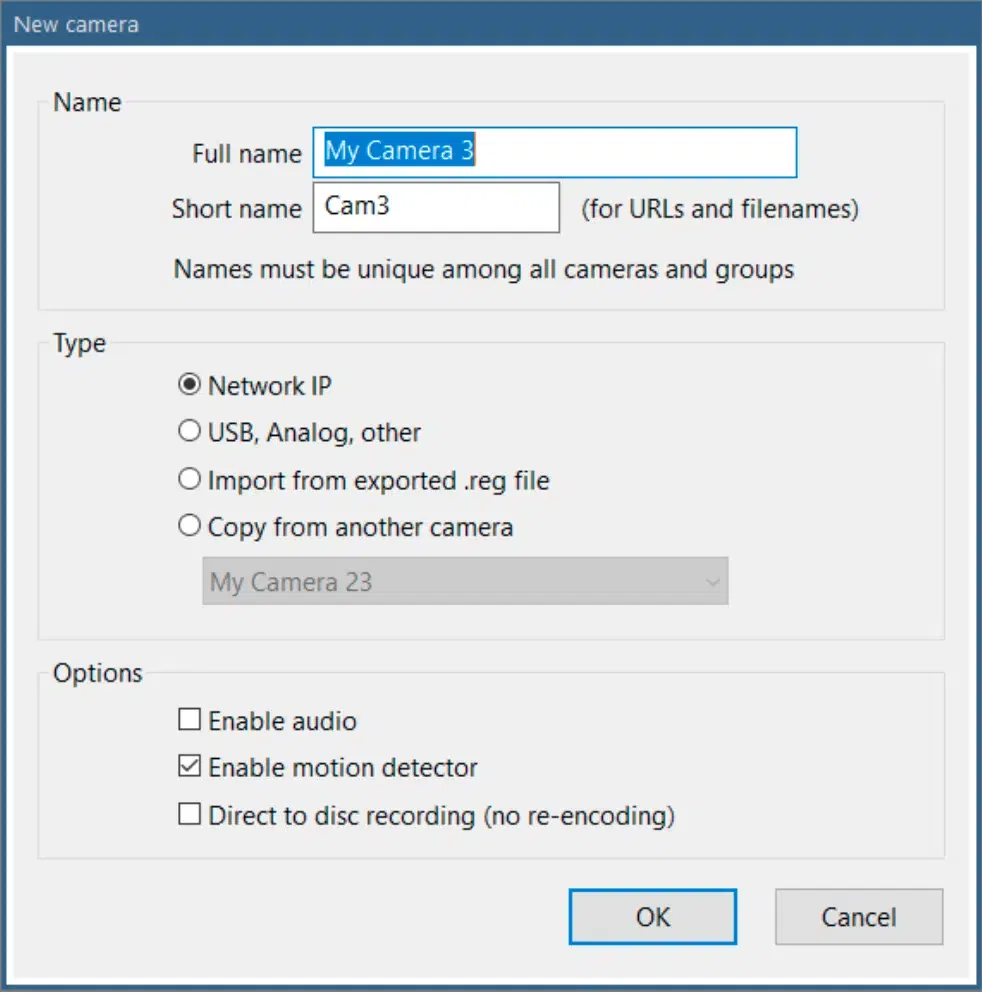The height and width of the screenshot is (994, 982).
Task: Select the Network IP radio button
Action: point(189,385)
